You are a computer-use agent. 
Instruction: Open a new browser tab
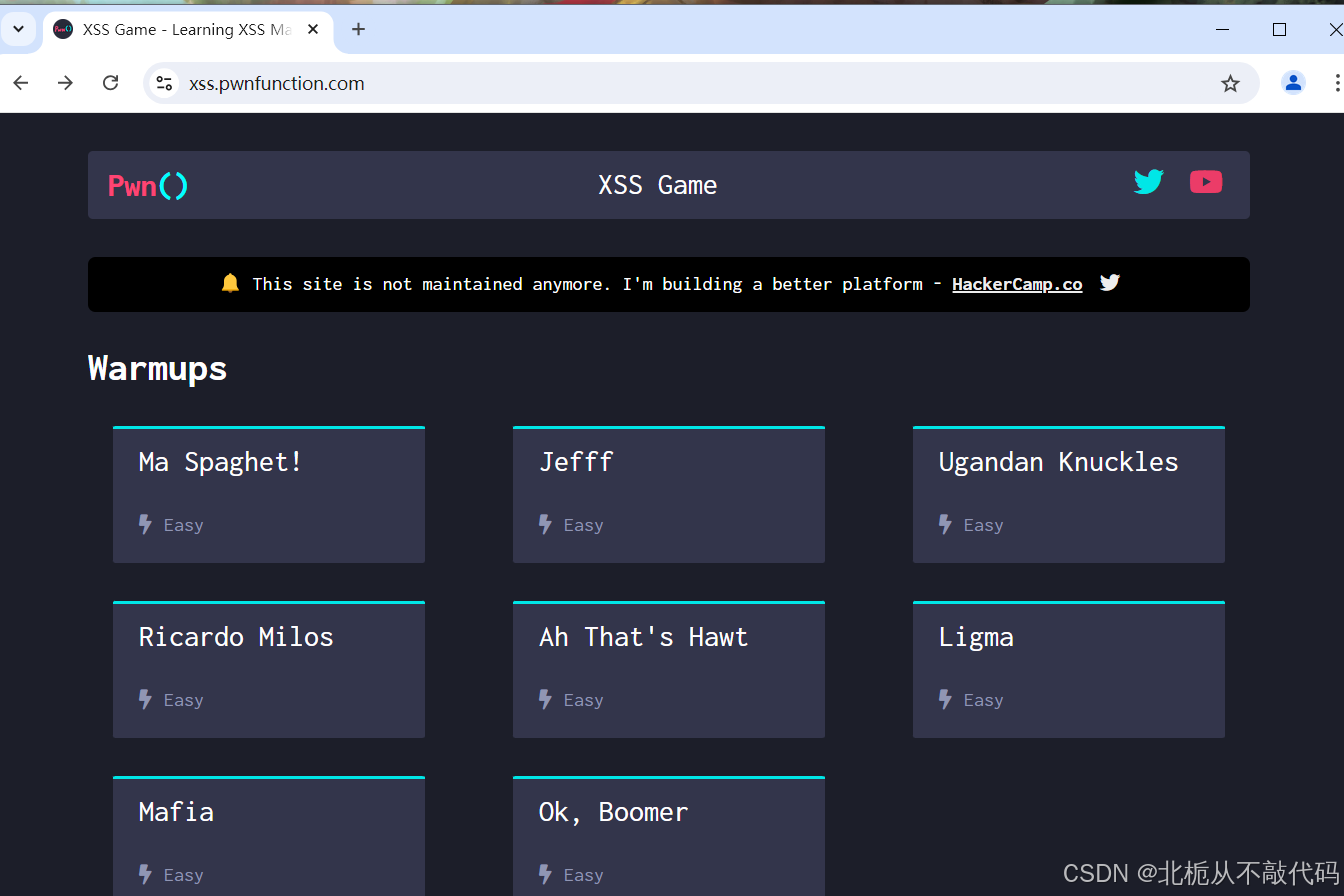(358, 29)
